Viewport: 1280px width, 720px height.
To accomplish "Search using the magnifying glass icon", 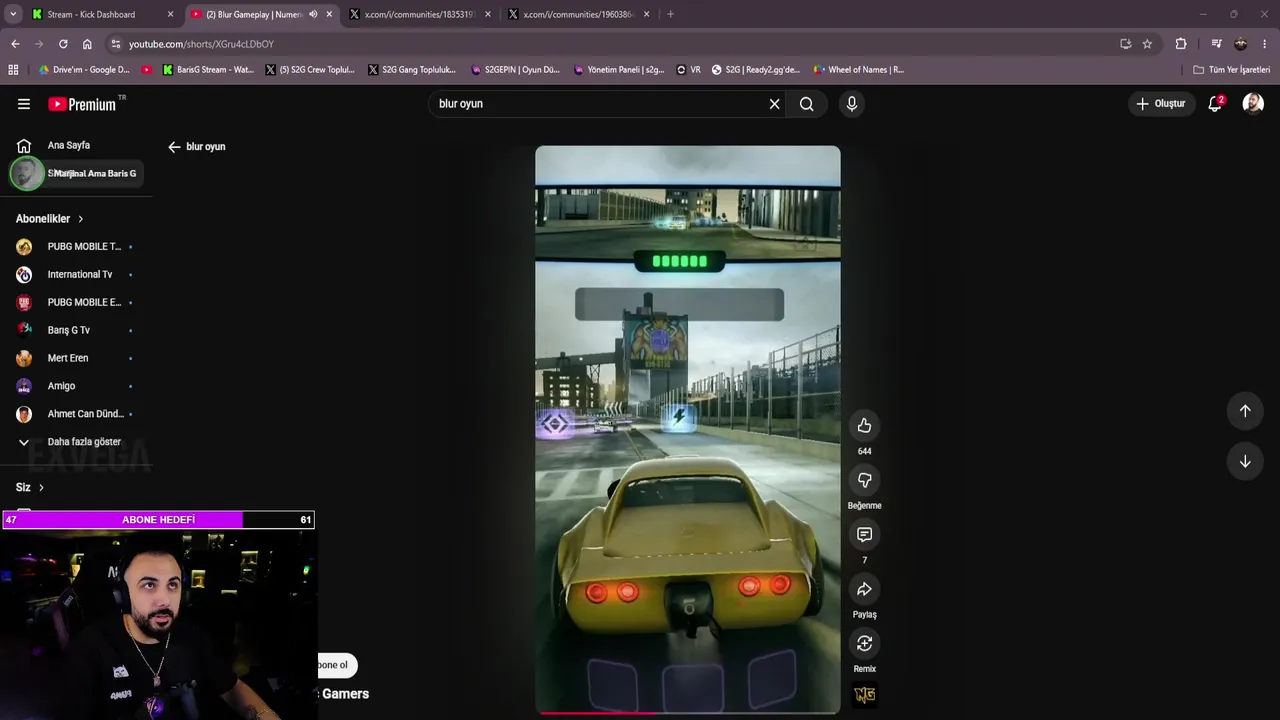I will click(x=806, y=104).
